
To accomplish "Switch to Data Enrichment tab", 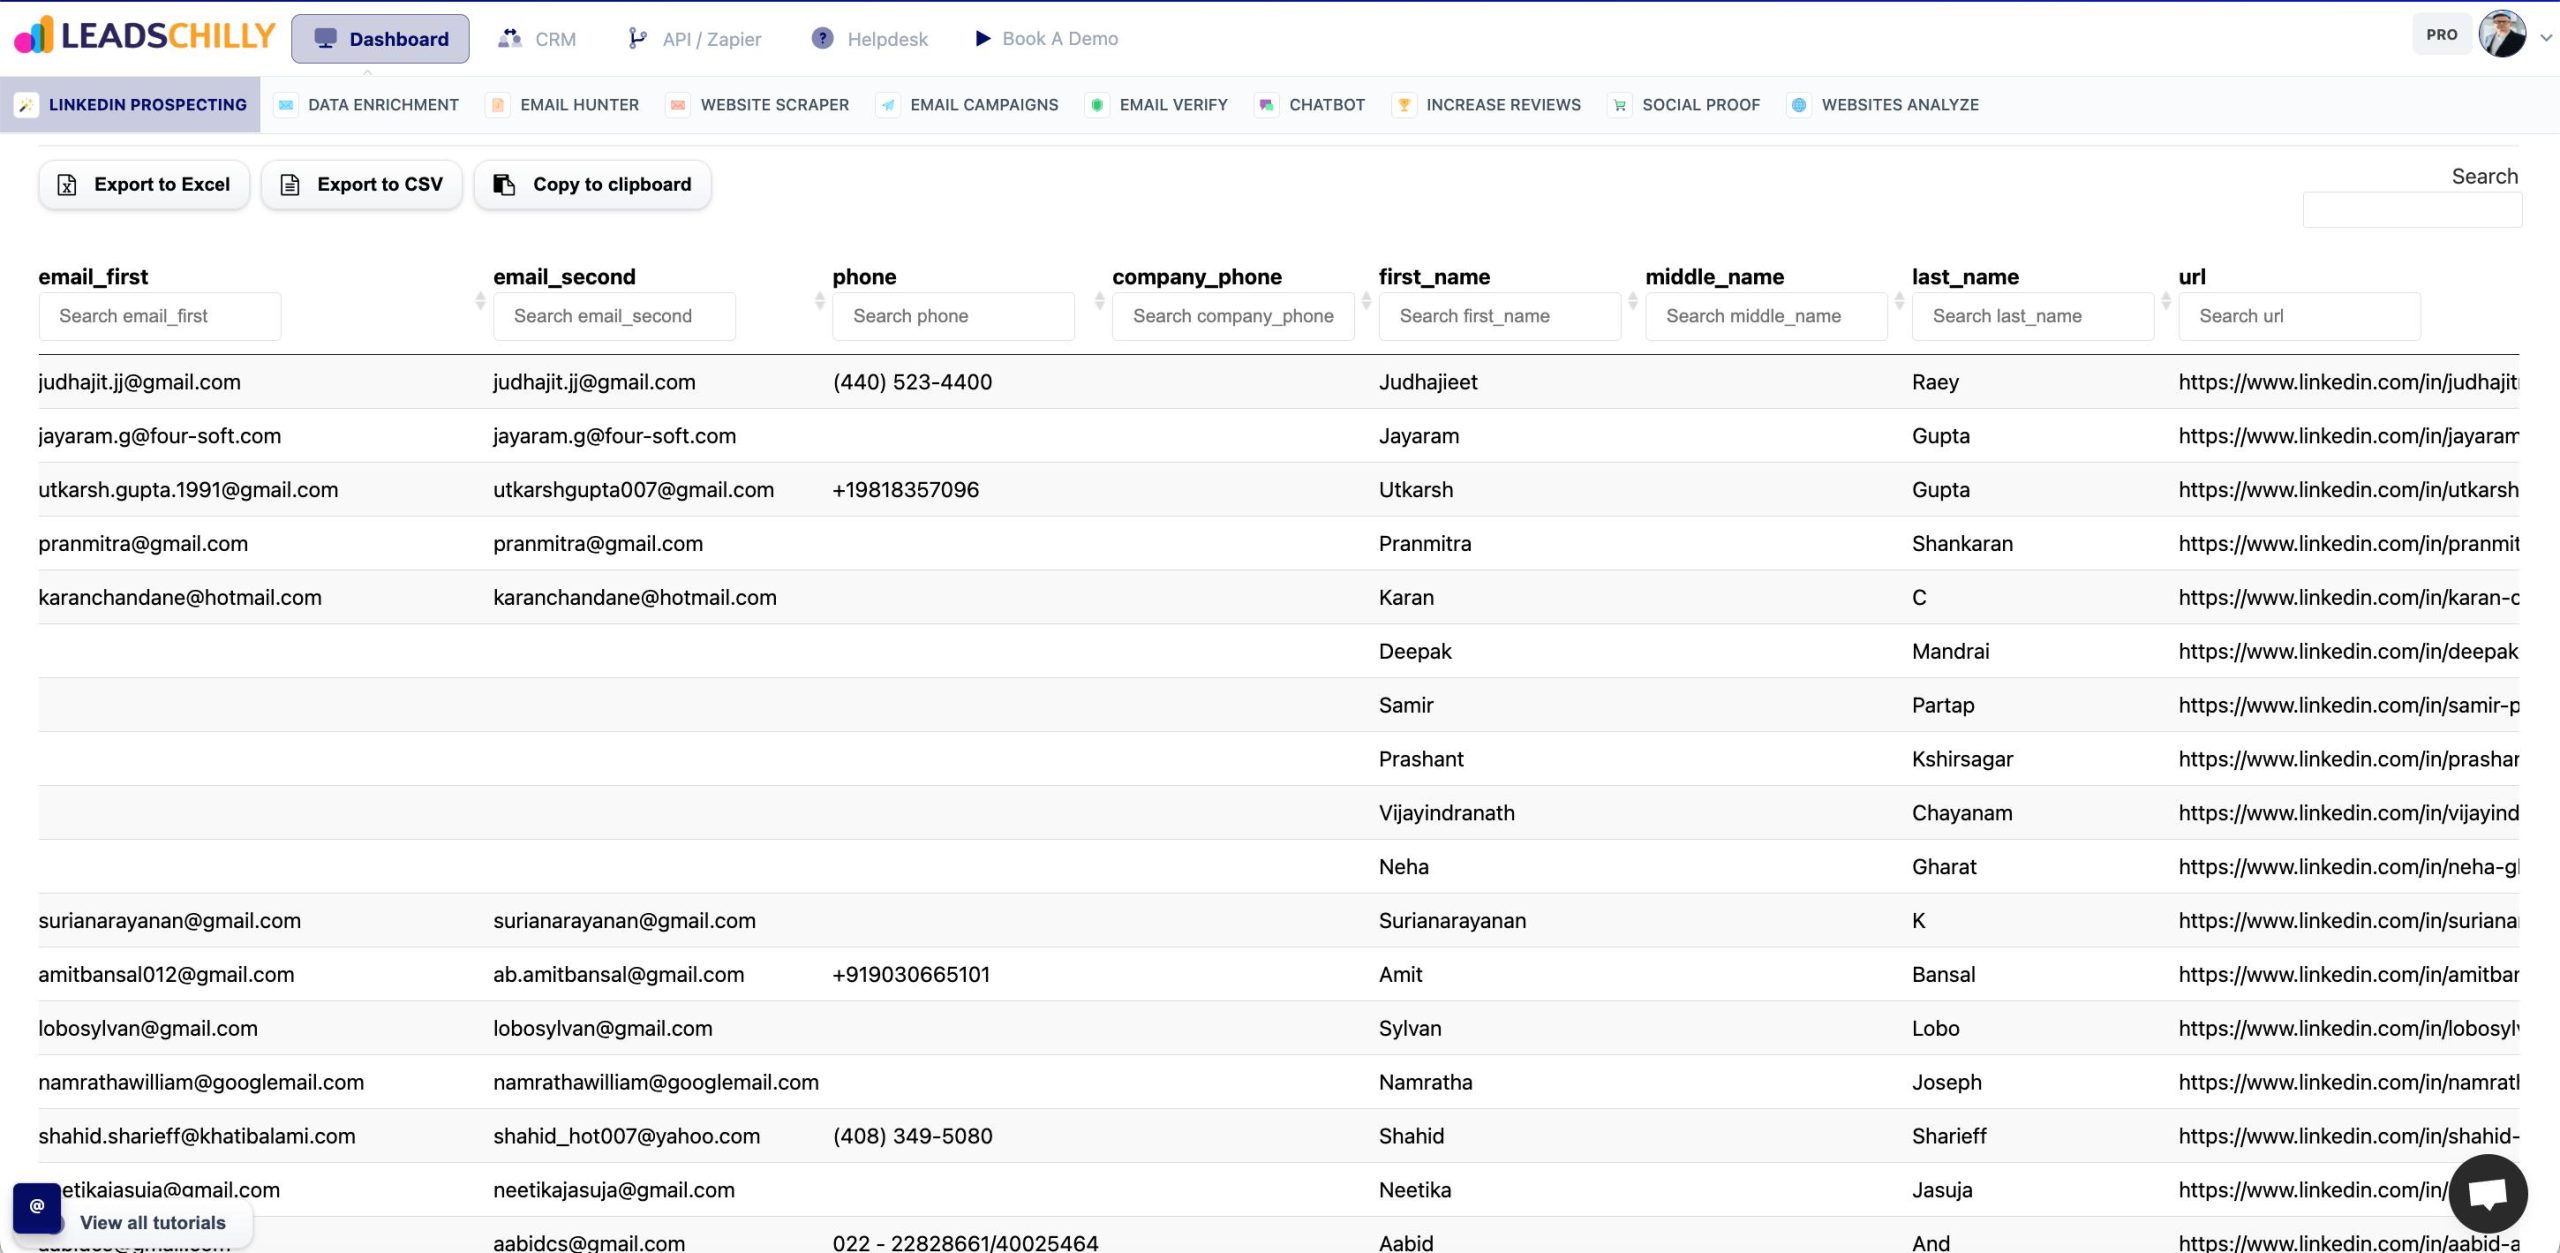I will click(368, 105).
